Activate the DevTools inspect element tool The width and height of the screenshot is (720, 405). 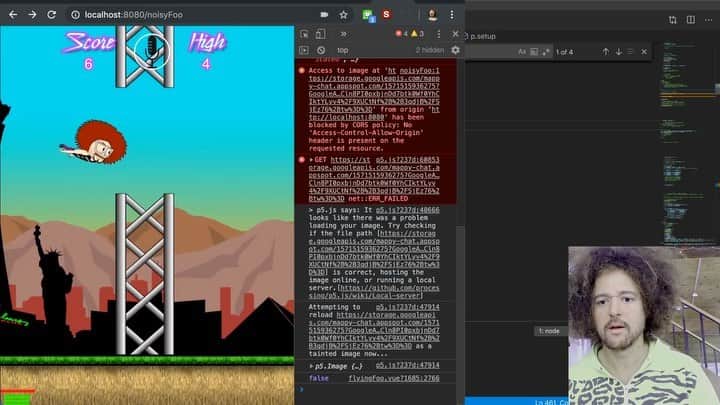point(304,34)
